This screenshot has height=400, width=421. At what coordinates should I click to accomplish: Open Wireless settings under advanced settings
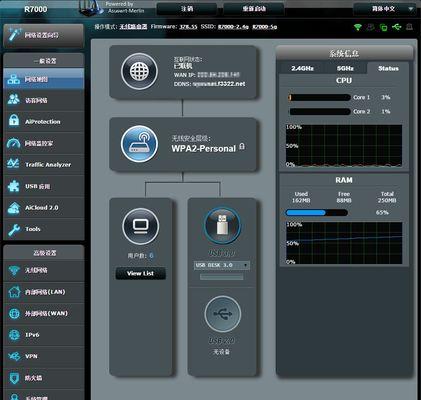click(x=44, y=270)
